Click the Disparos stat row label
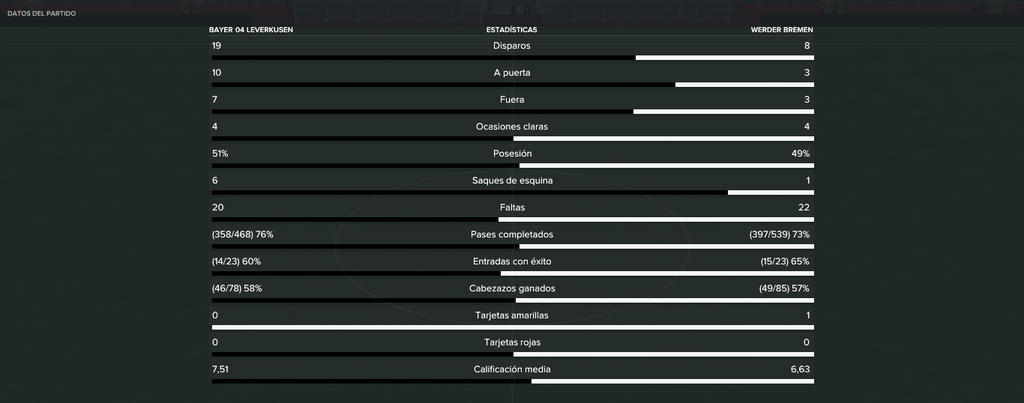This screenshot has height=403, width=1024. click(512, 46)
